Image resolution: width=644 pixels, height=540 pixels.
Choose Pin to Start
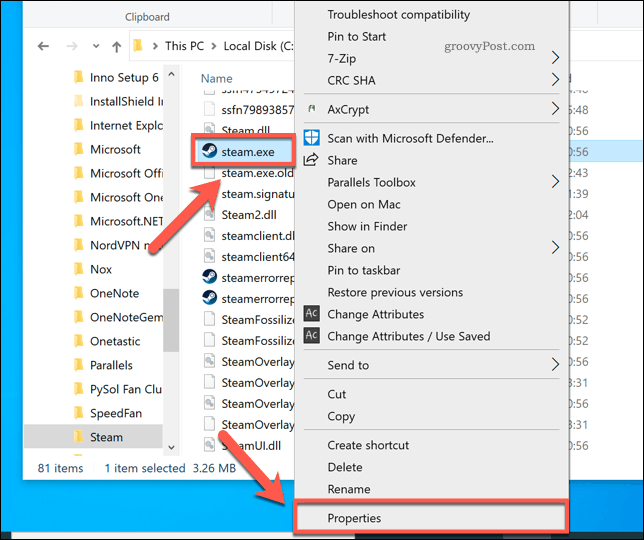(x=356, y=37)
